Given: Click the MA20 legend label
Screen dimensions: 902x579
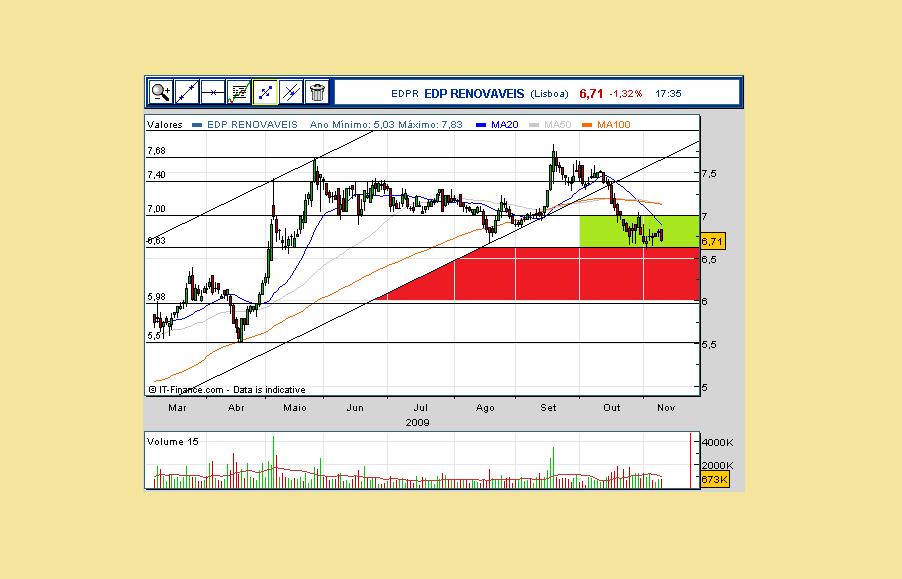Looking at the screenshot, I should [504, 124].
